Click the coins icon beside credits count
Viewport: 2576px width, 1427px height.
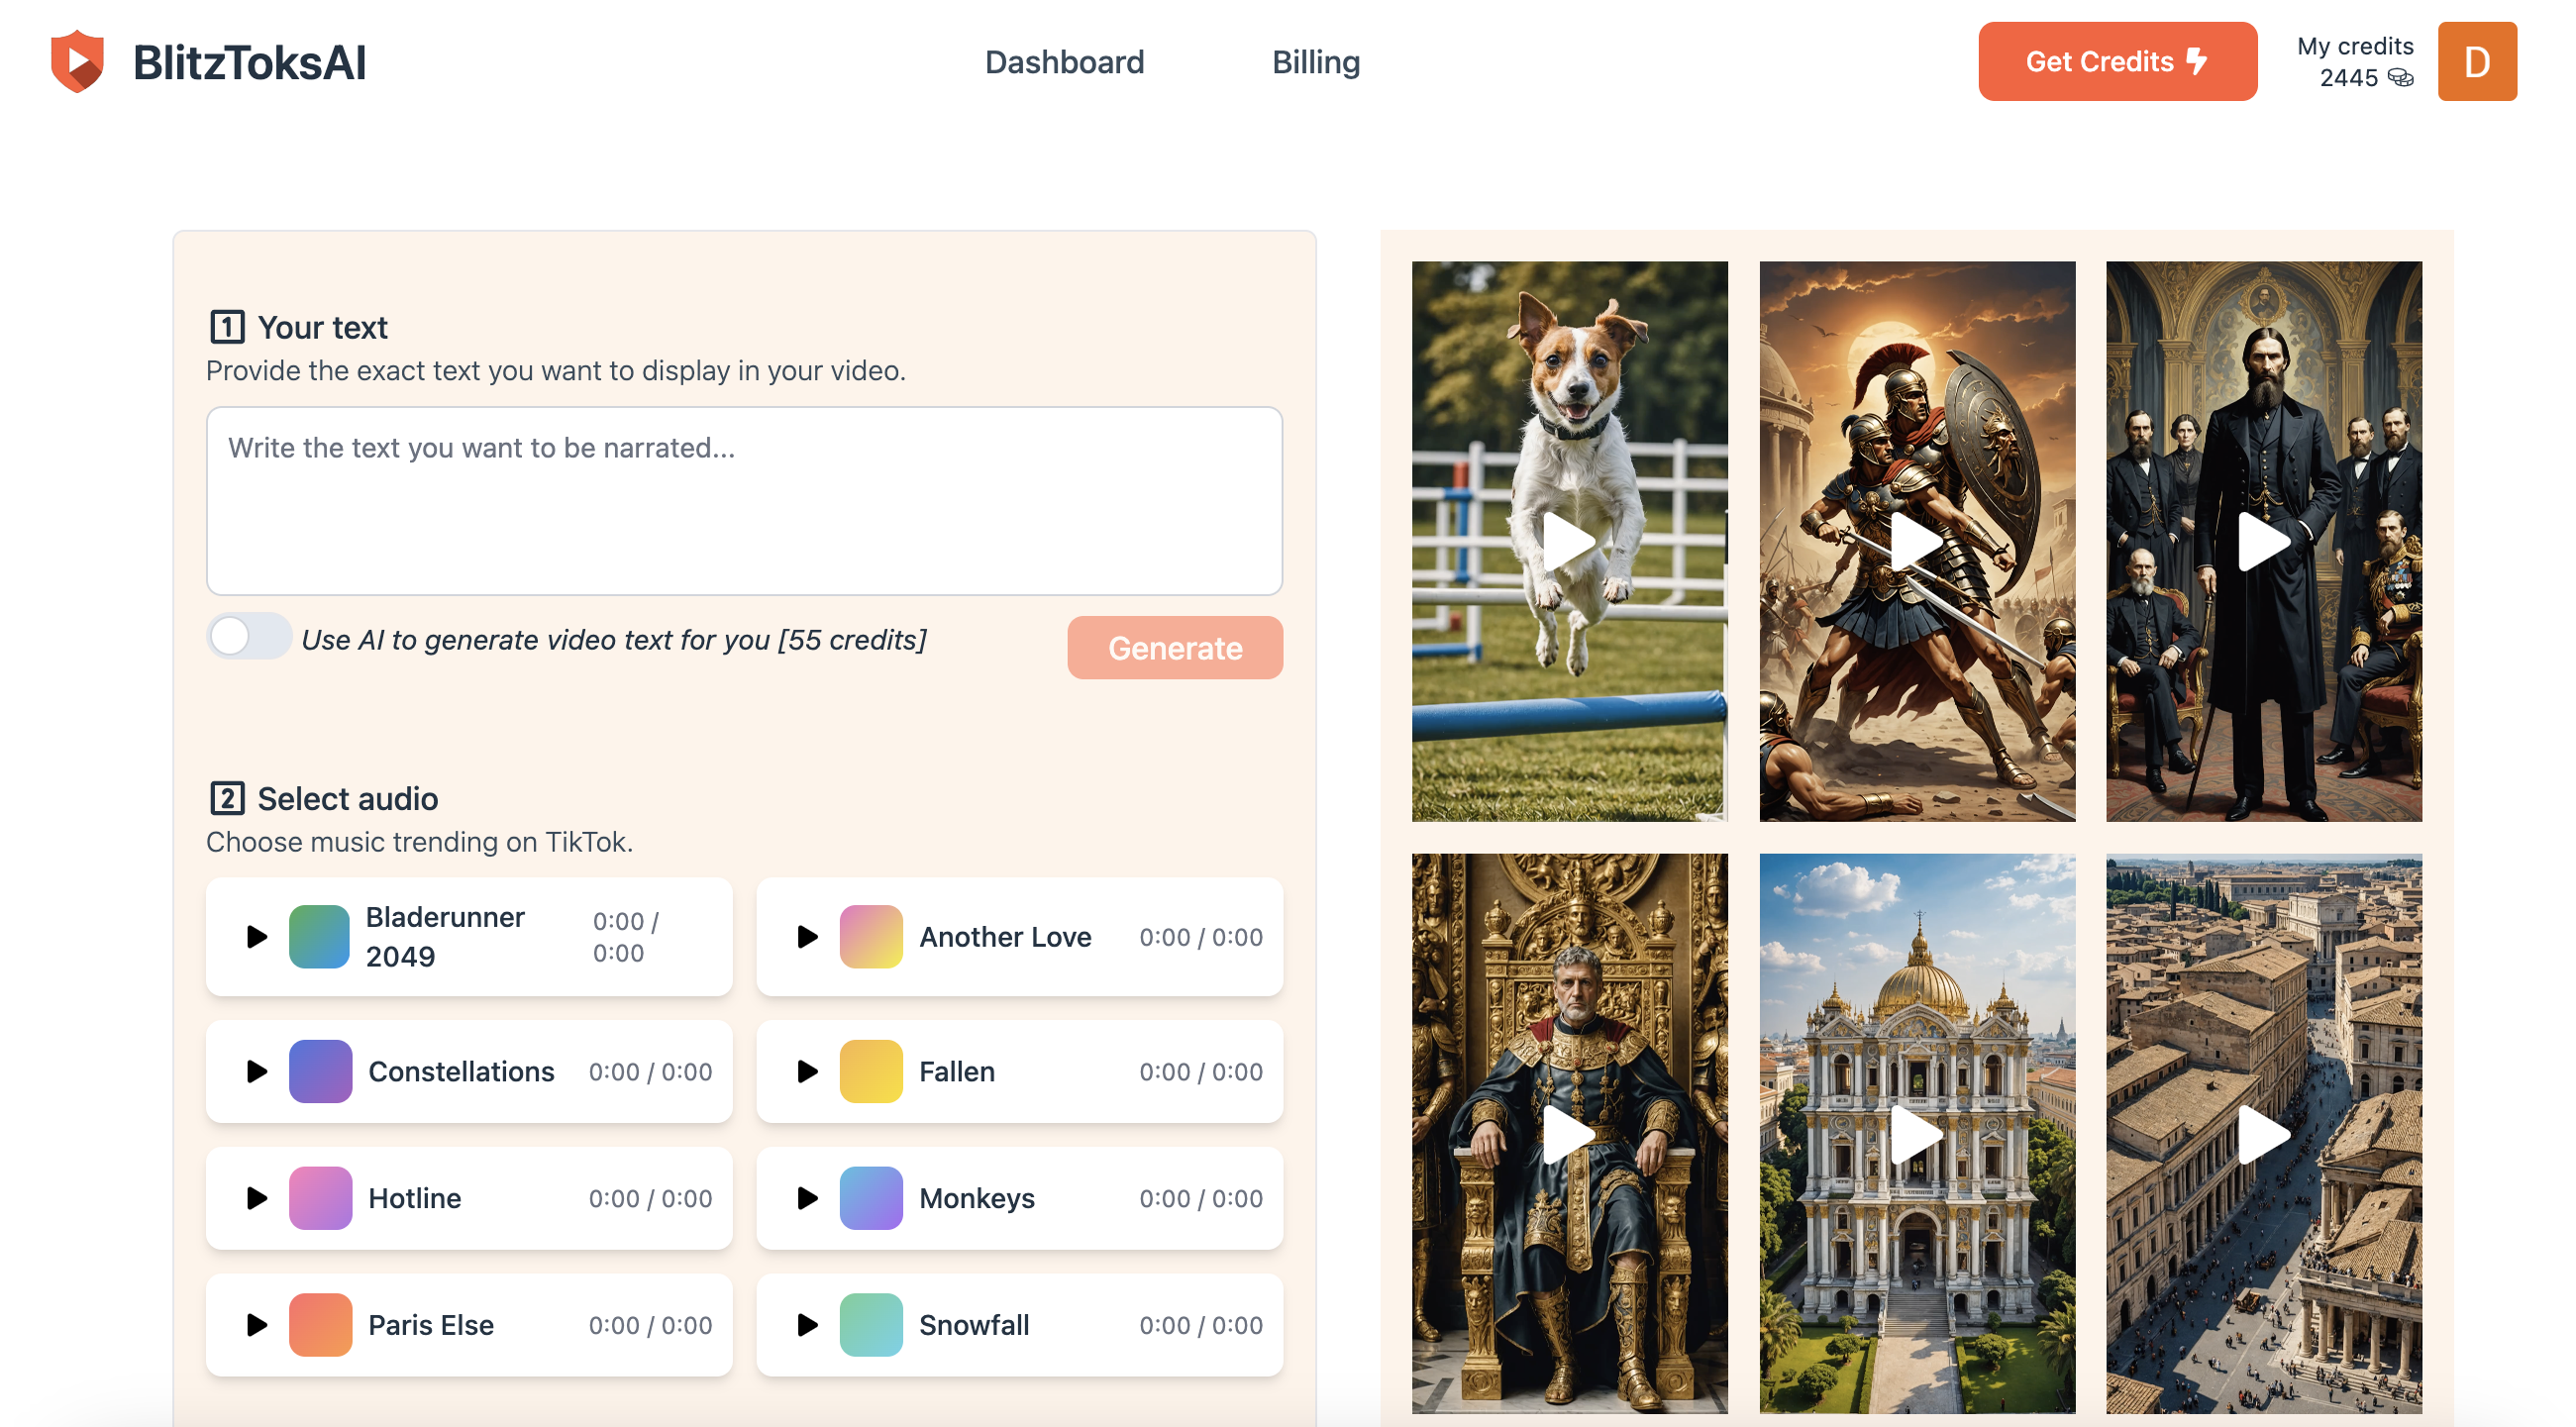coord(2401,78)
